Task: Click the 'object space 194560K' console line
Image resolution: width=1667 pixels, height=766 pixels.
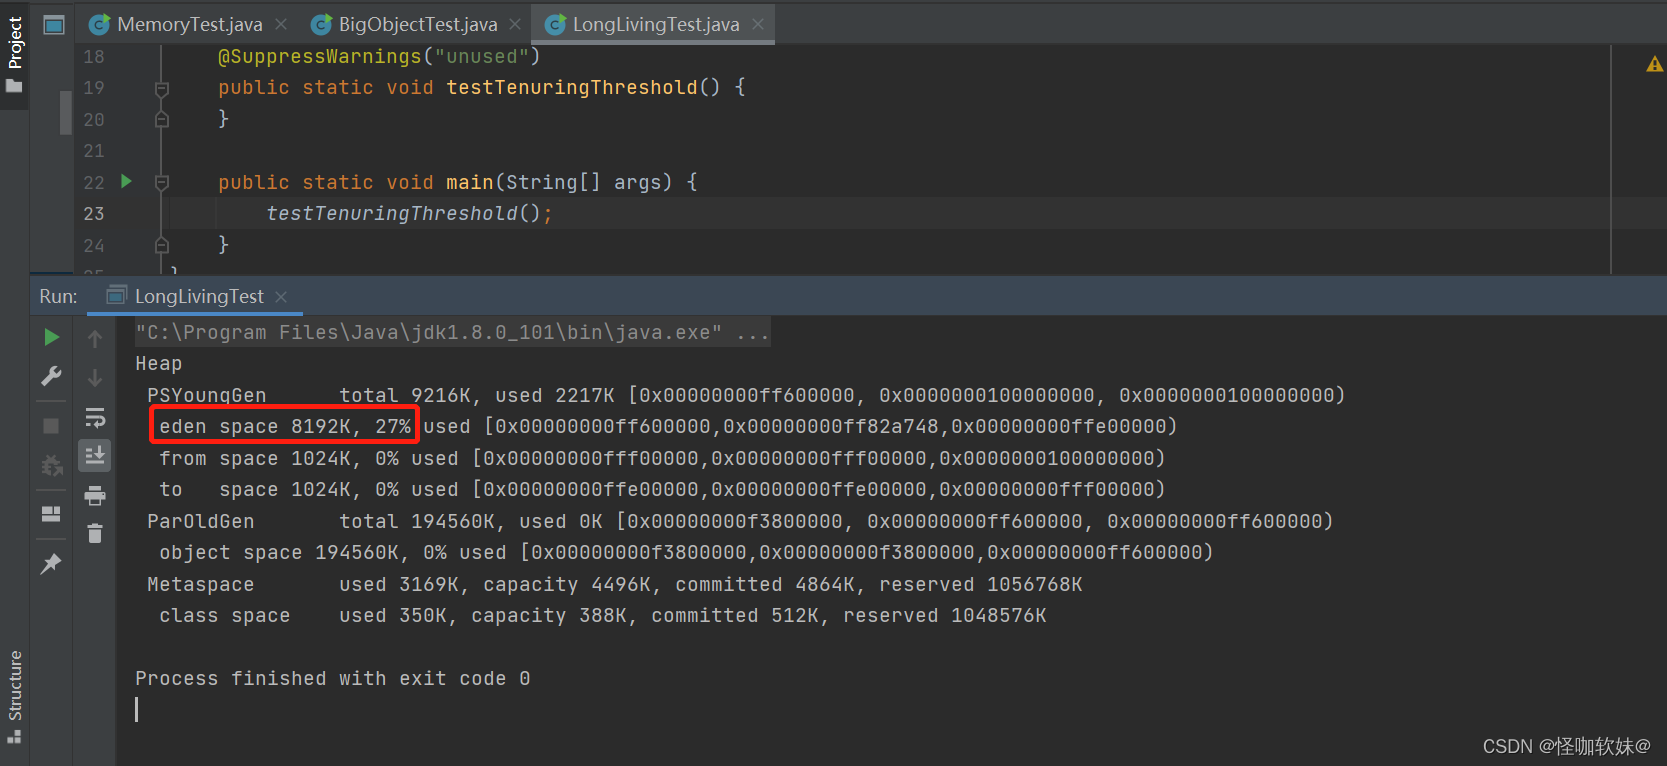Action: pos(686,552)
